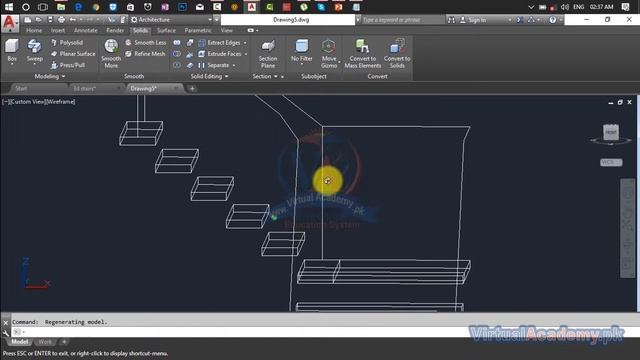Click the keyword search input field
Screen dimensions: 640x360
(402, 20)
